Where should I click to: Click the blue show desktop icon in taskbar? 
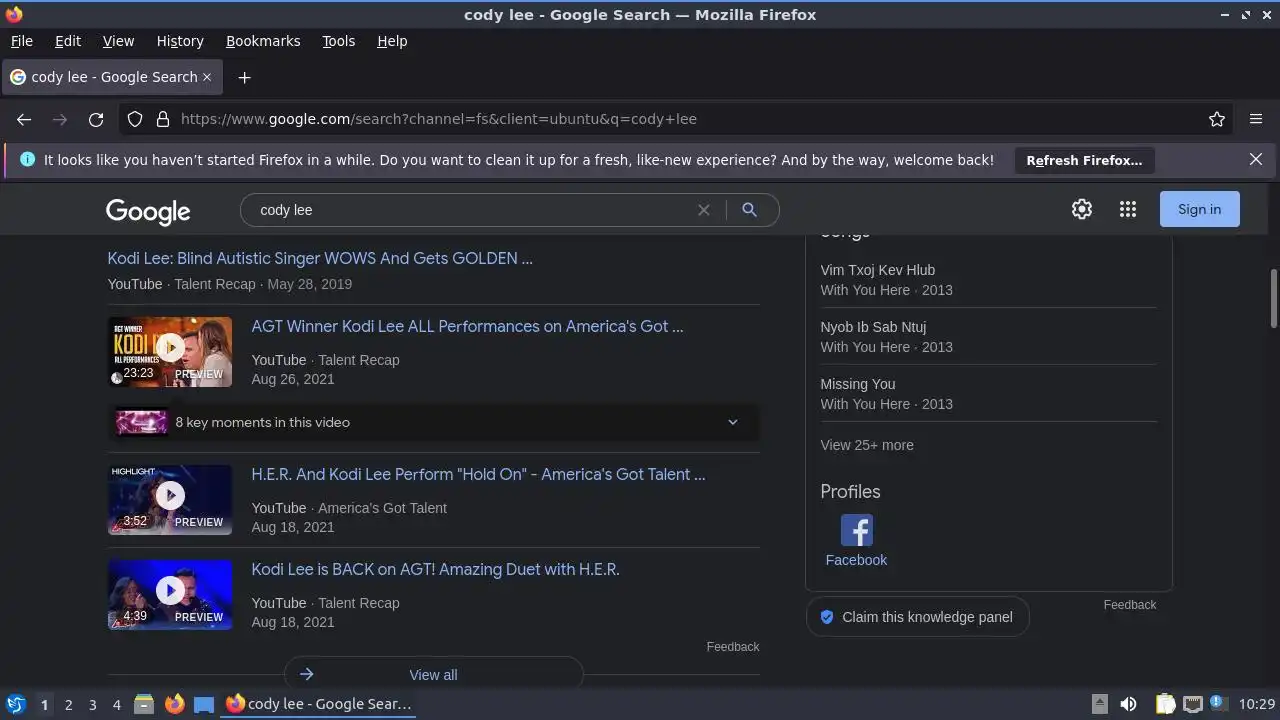click(x=204, y=704)
